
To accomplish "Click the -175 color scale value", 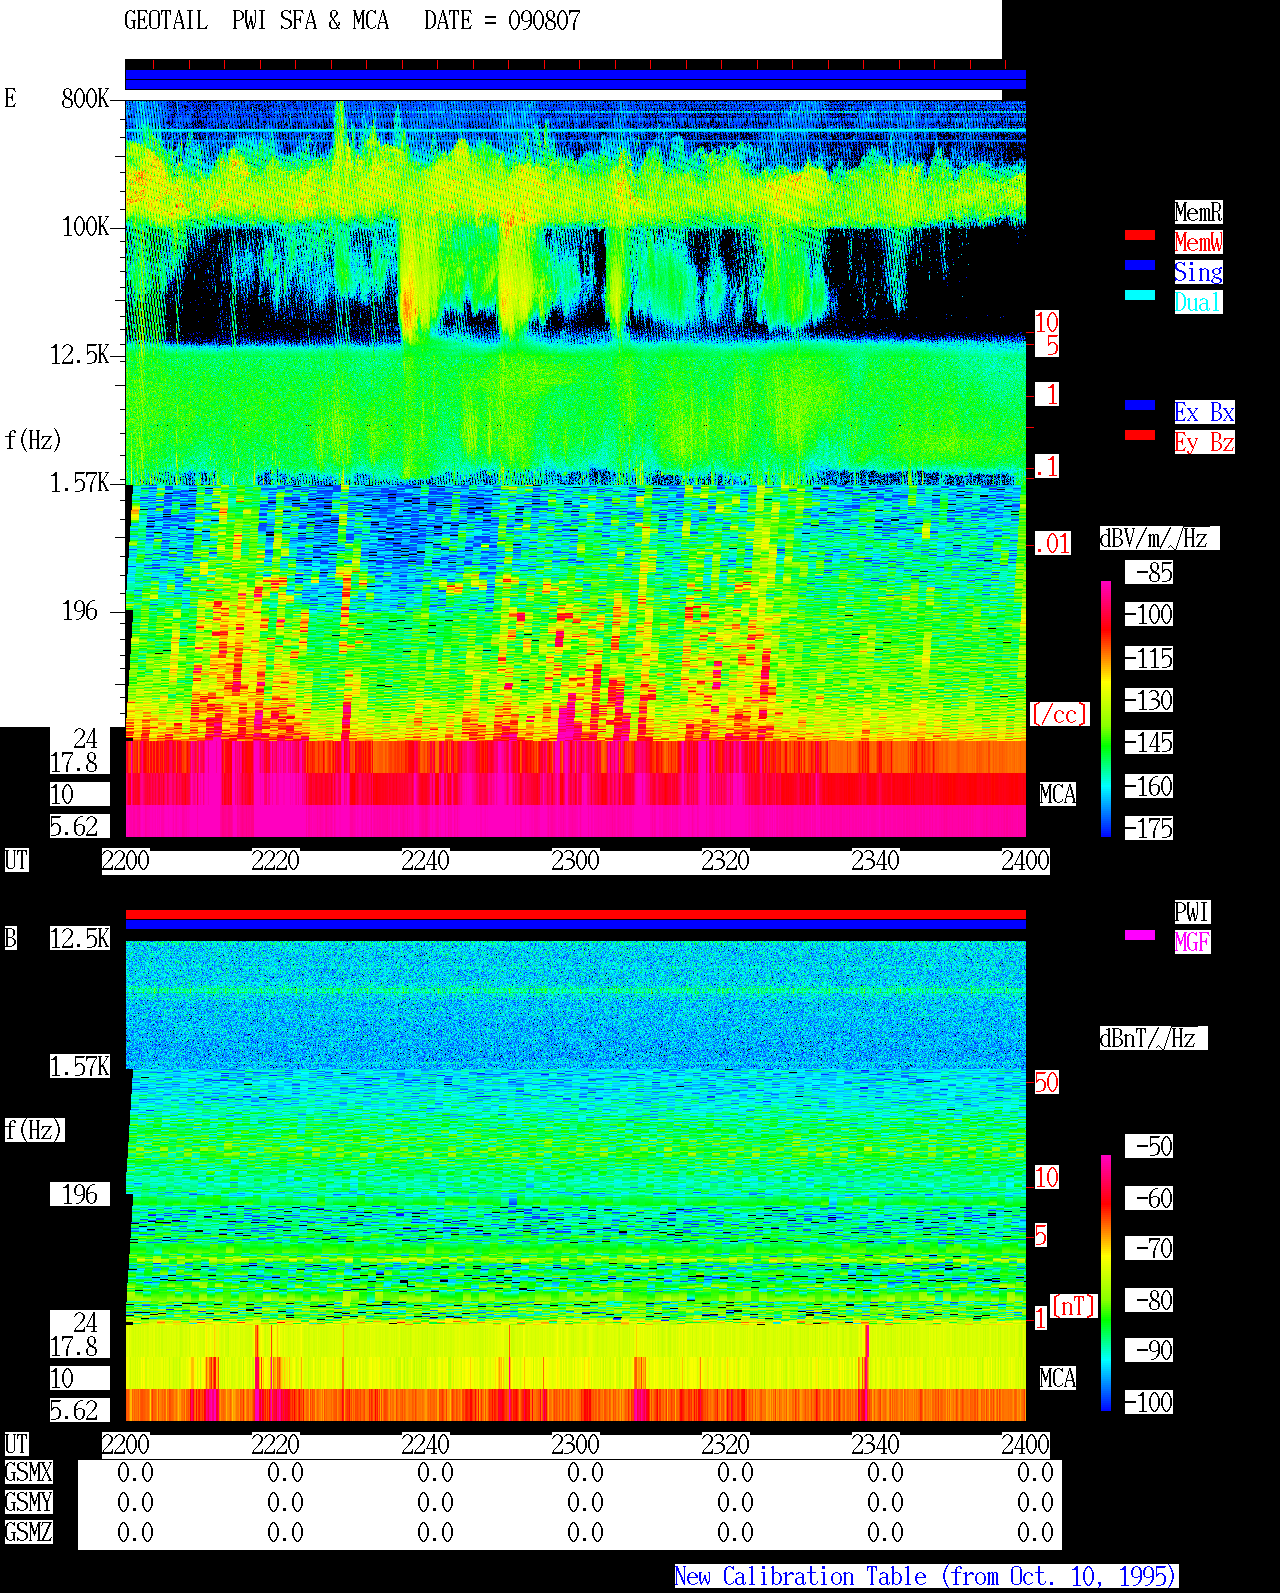I will click(1149, 828).
